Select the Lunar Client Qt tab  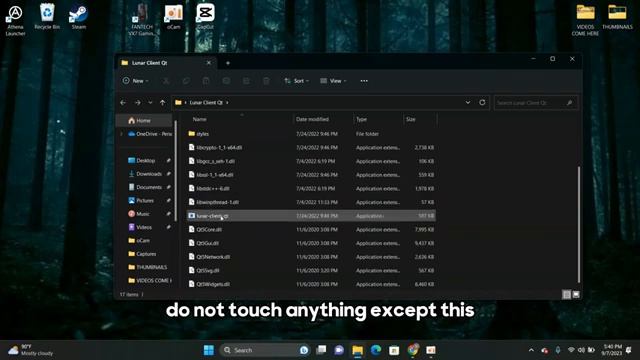tap(167, 63)
